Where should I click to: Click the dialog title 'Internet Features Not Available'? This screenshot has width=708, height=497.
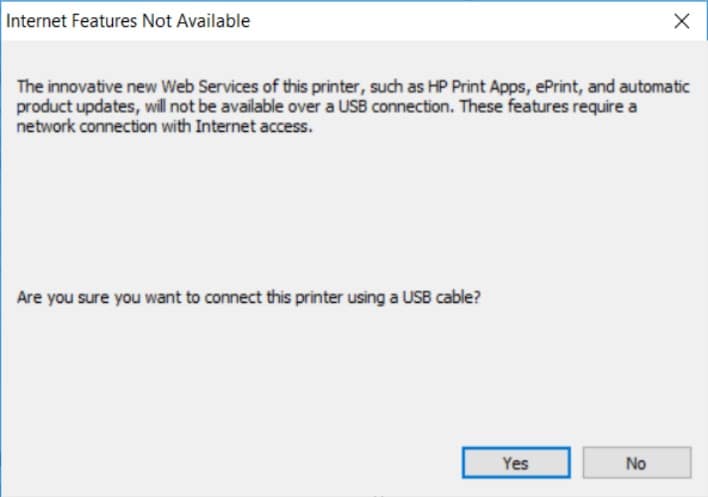pyautogui.click(x=128, y=21)
